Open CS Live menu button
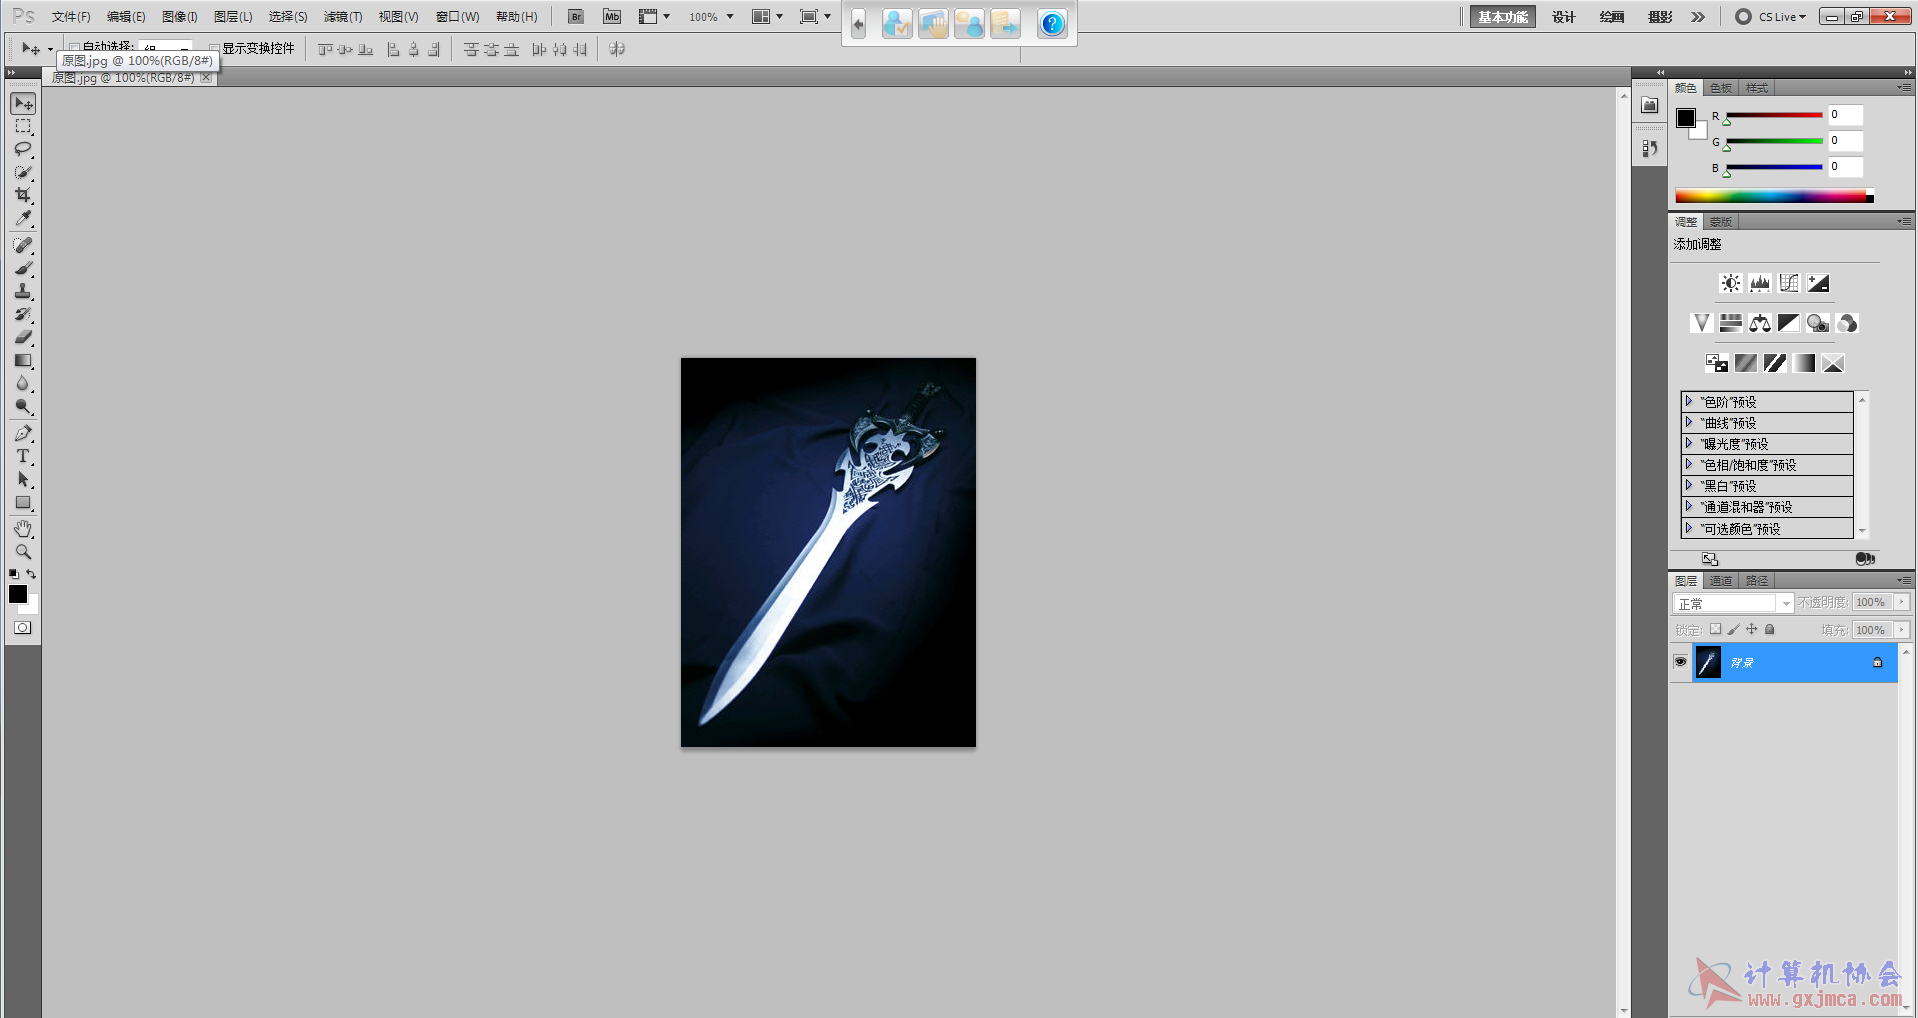The height and width of the screenshot is (1018, 1918). pyautogui.click(x=1771, y=17)
